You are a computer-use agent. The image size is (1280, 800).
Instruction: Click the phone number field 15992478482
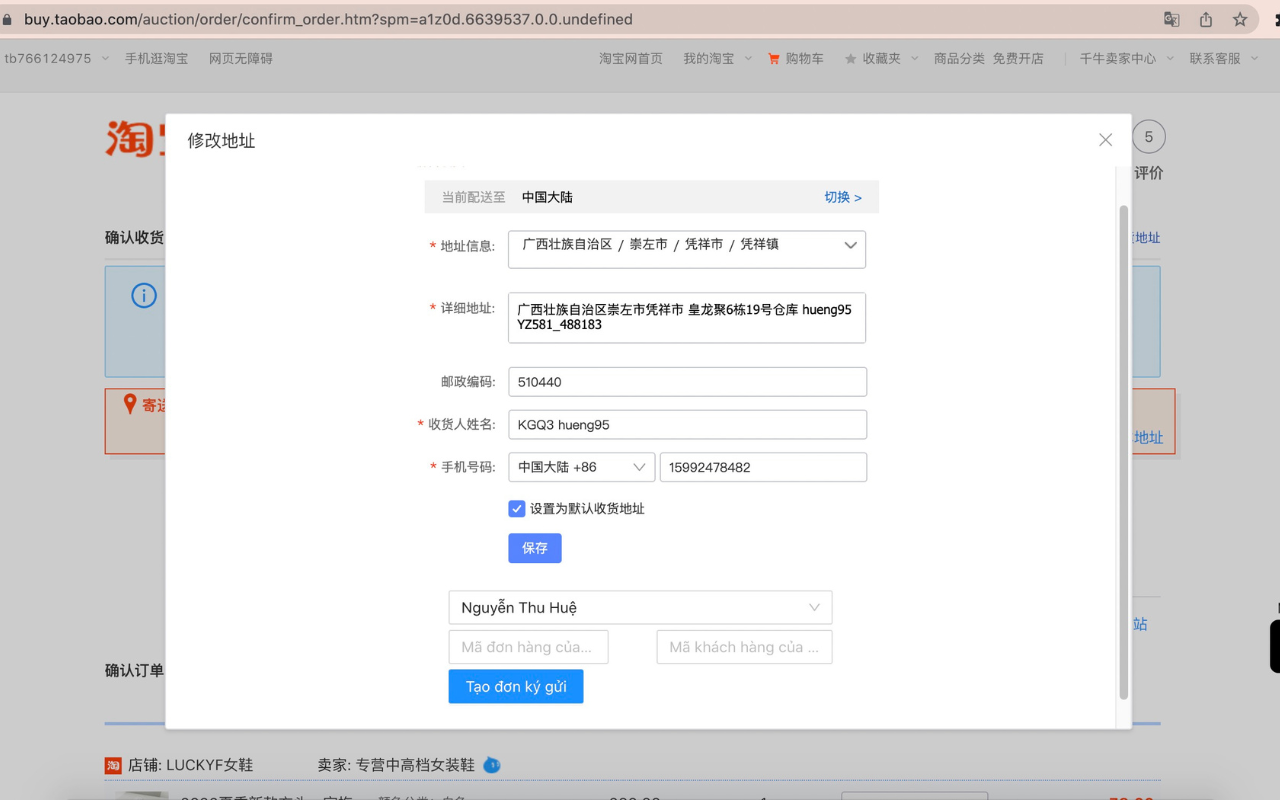coord(763,467)
